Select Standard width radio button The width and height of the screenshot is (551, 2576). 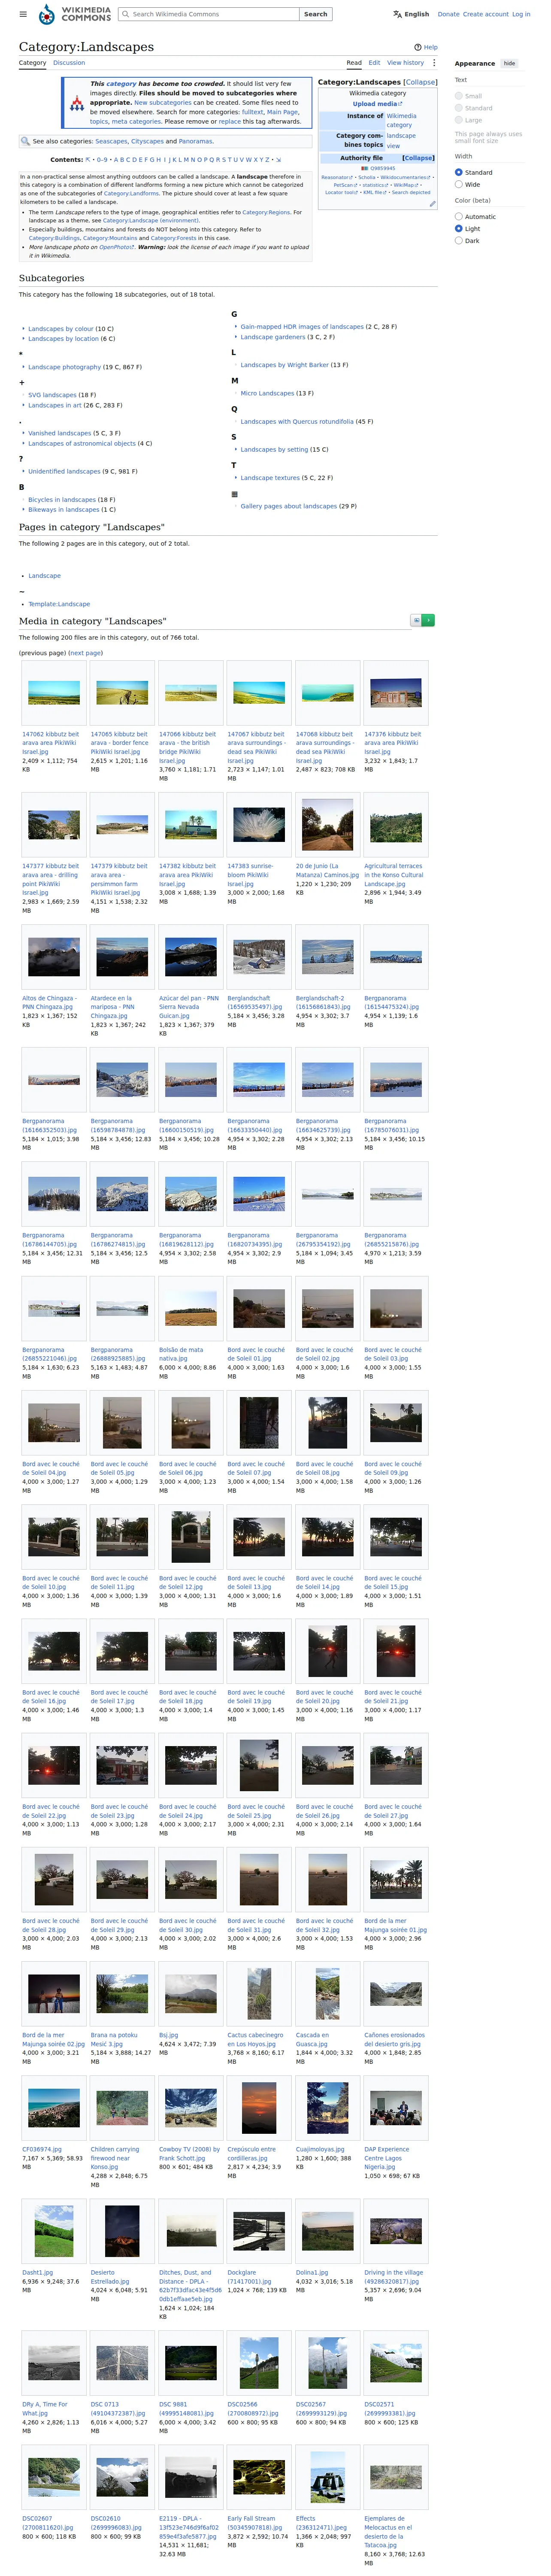tap(459, 172)
